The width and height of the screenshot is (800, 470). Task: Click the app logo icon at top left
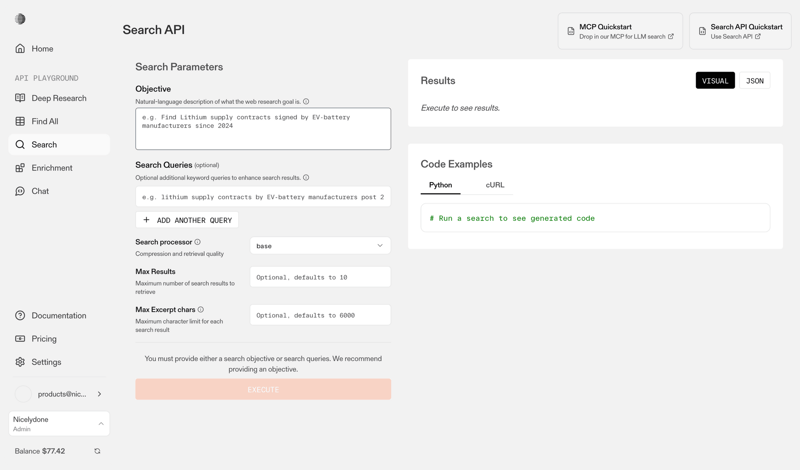[x=20, y=19]
